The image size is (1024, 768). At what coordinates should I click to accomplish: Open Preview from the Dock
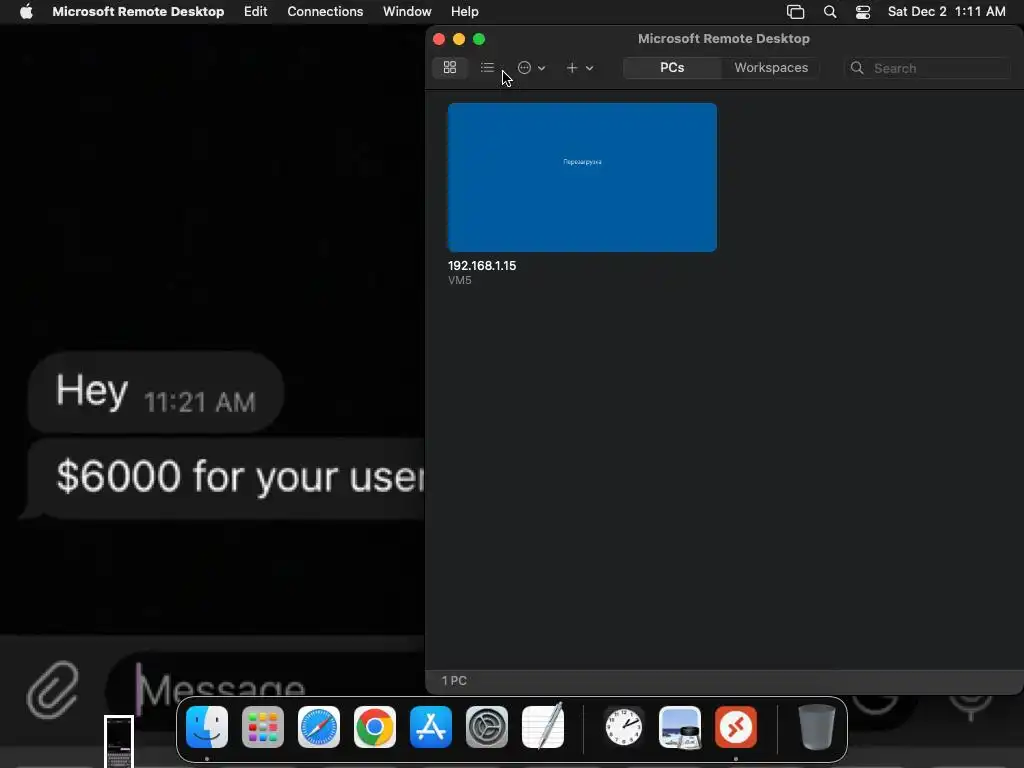(680, 727)
